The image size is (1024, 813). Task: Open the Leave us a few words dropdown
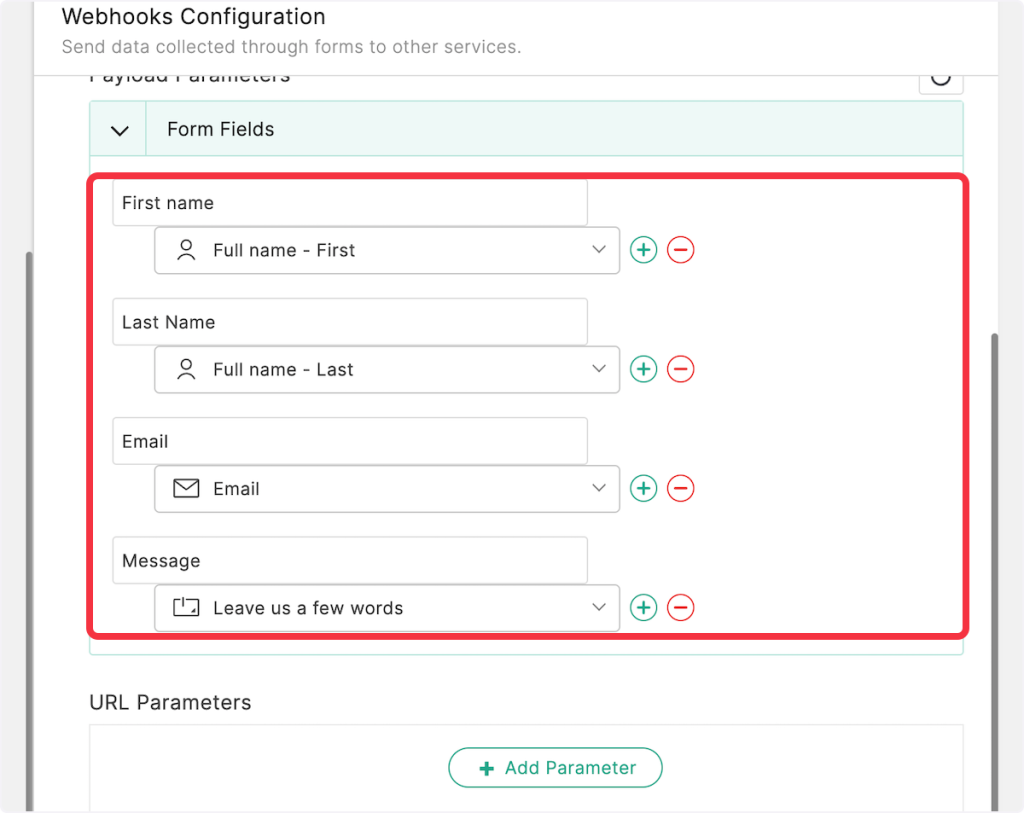click(386, 607)
